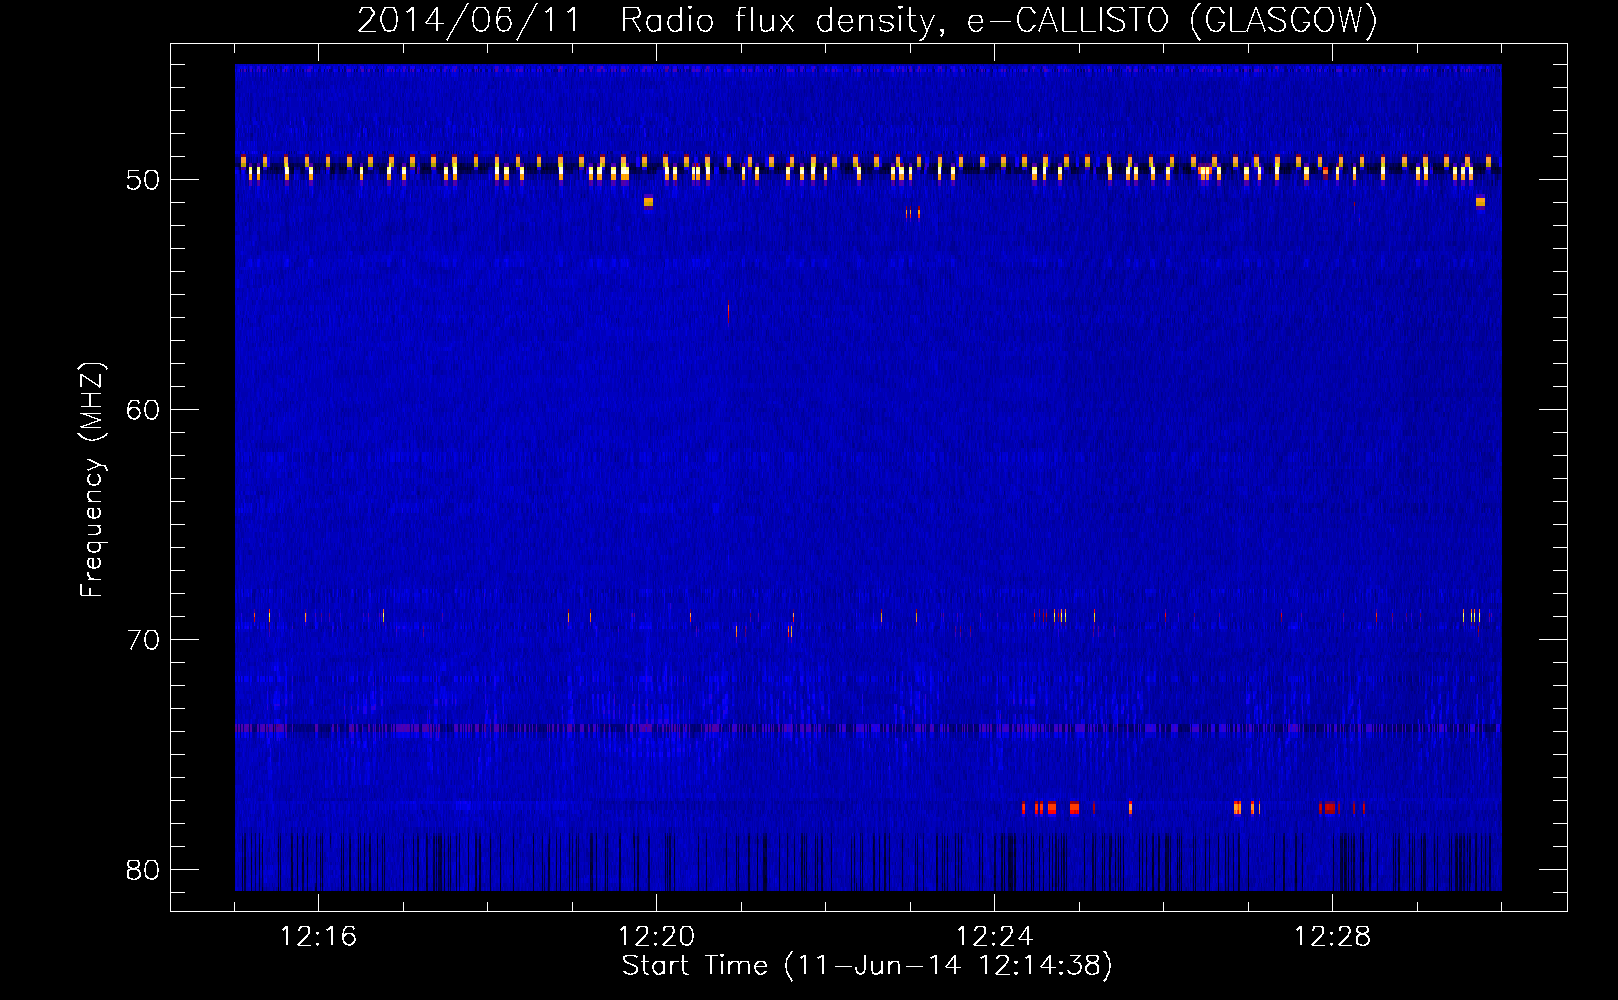Click the 50 MHz frequency tick label
The width and height of the screenshot is (1618, 1000).
tap(143, 180)
